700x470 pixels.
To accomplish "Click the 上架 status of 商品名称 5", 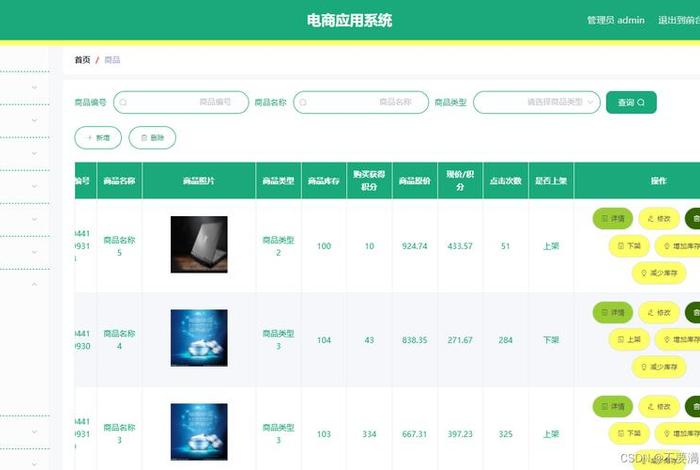I will tap(551, 246).
